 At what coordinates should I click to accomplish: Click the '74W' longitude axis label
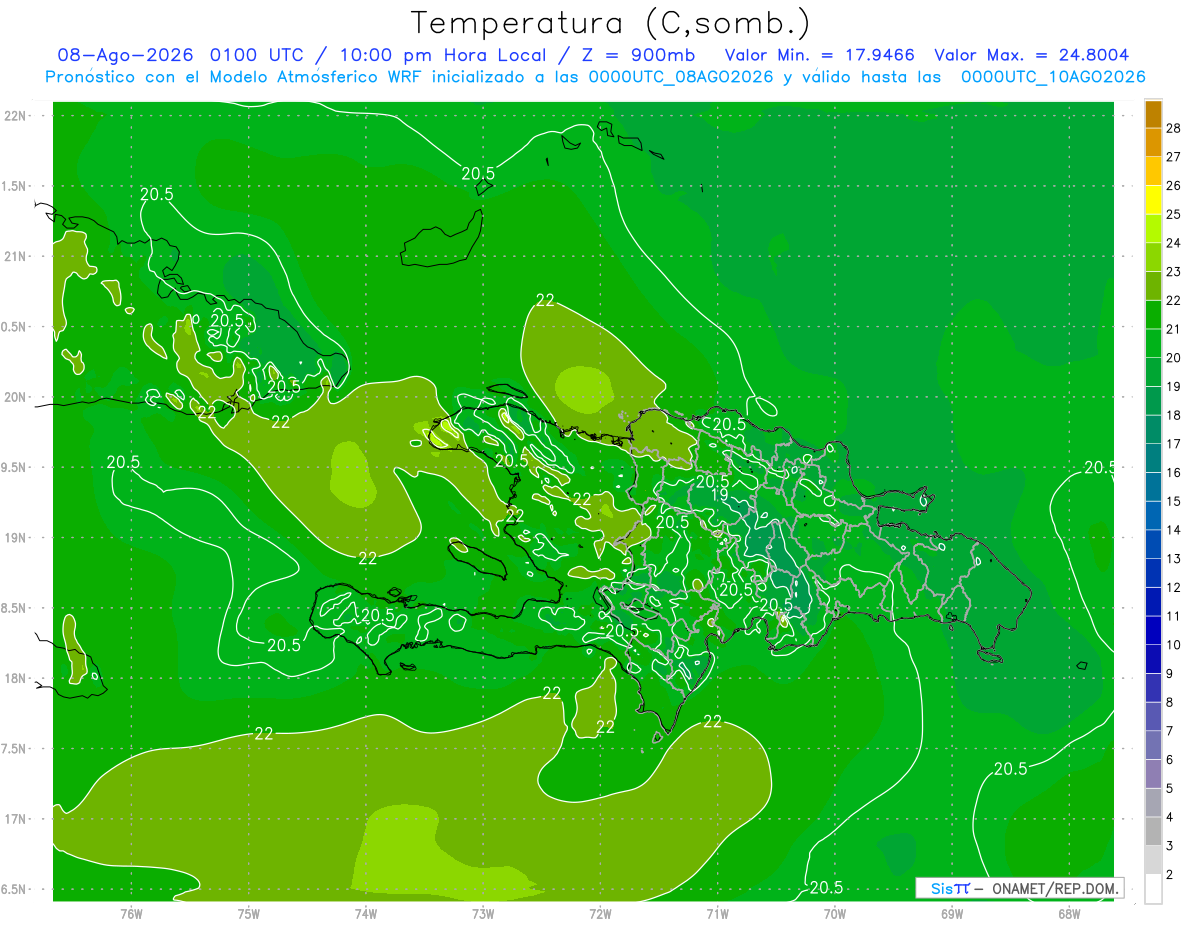[366, 914]
